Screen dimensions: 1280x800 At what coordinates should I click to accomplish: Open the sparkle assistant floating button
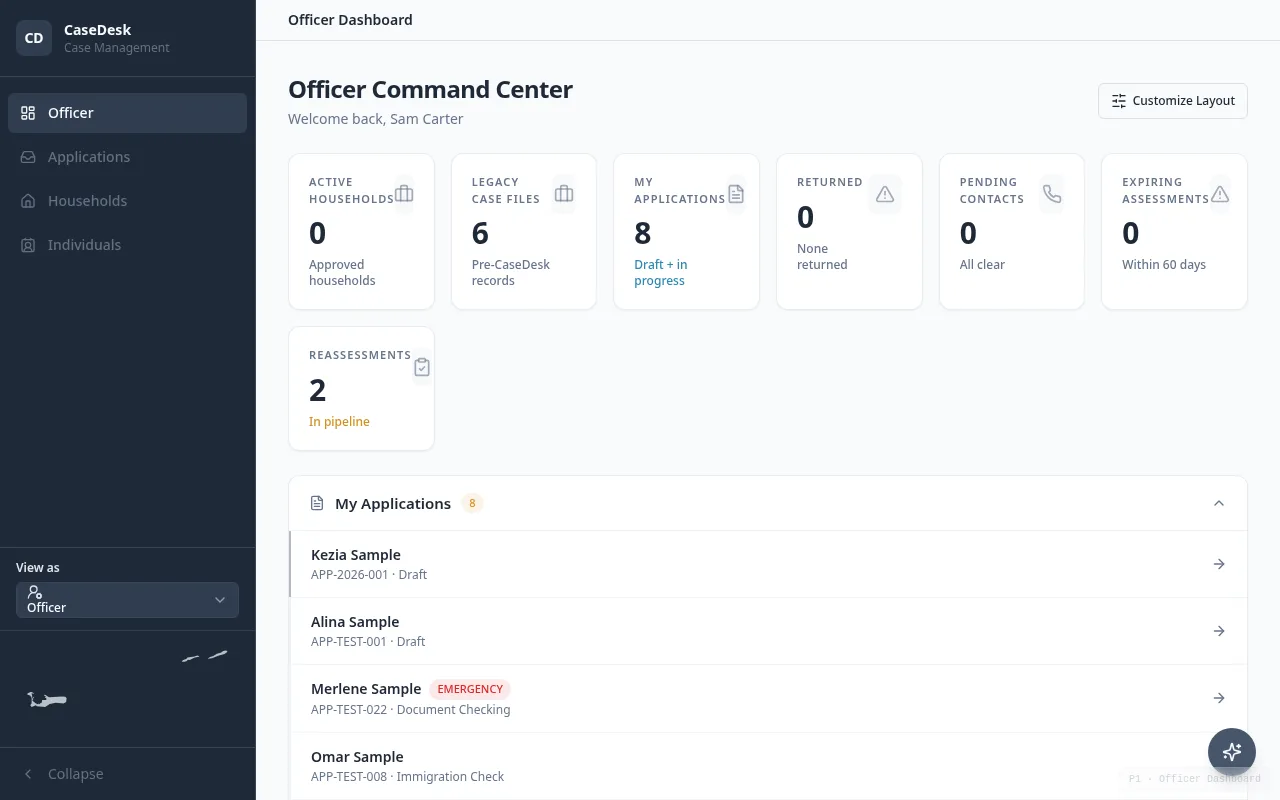pyautogui.click(x=1232, y=752)
